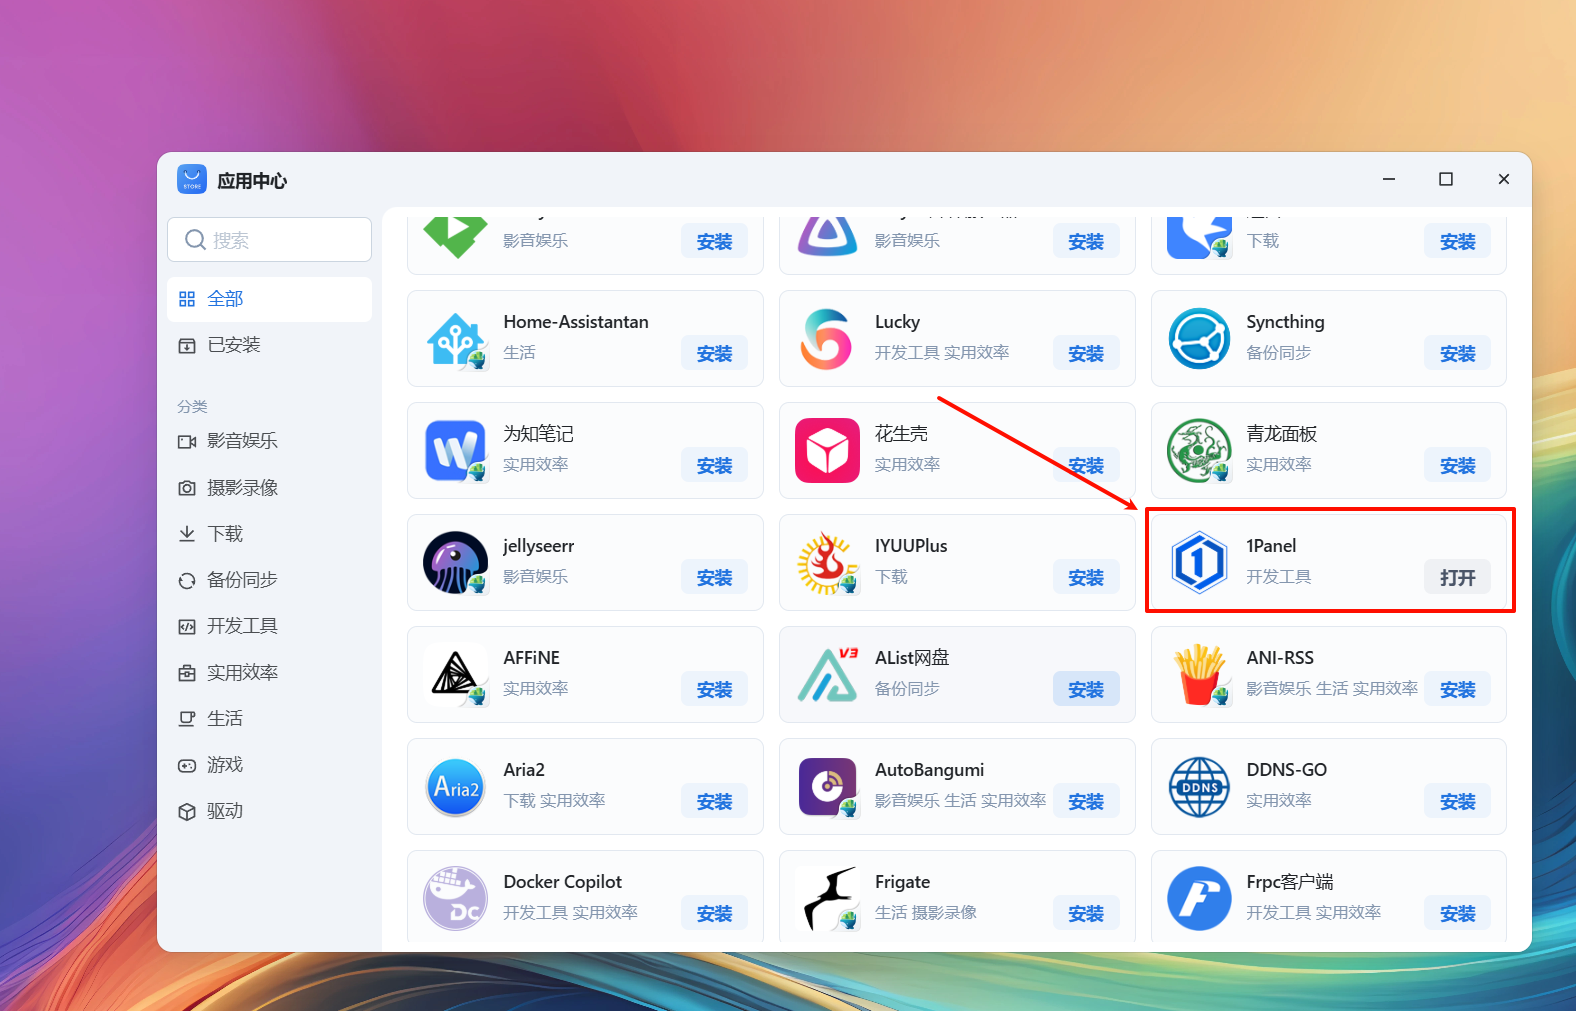Open the AFFiNE triangle icon
Viewport: 1576px width, 1011px height.
coord(456,675)
